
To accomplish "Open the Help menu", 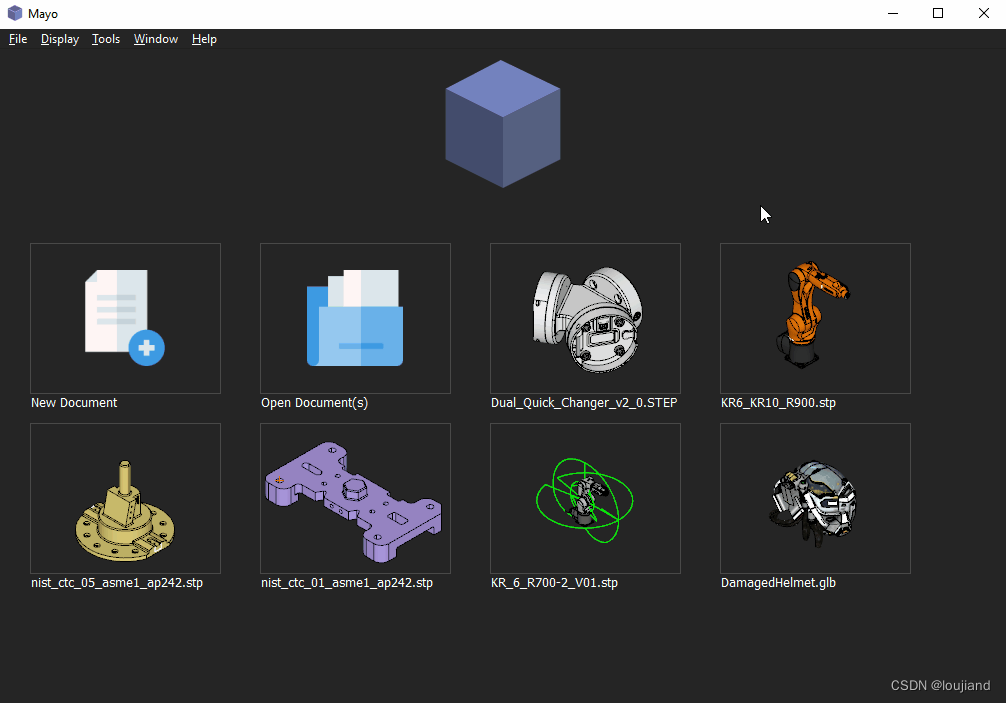I will [204, 39].
